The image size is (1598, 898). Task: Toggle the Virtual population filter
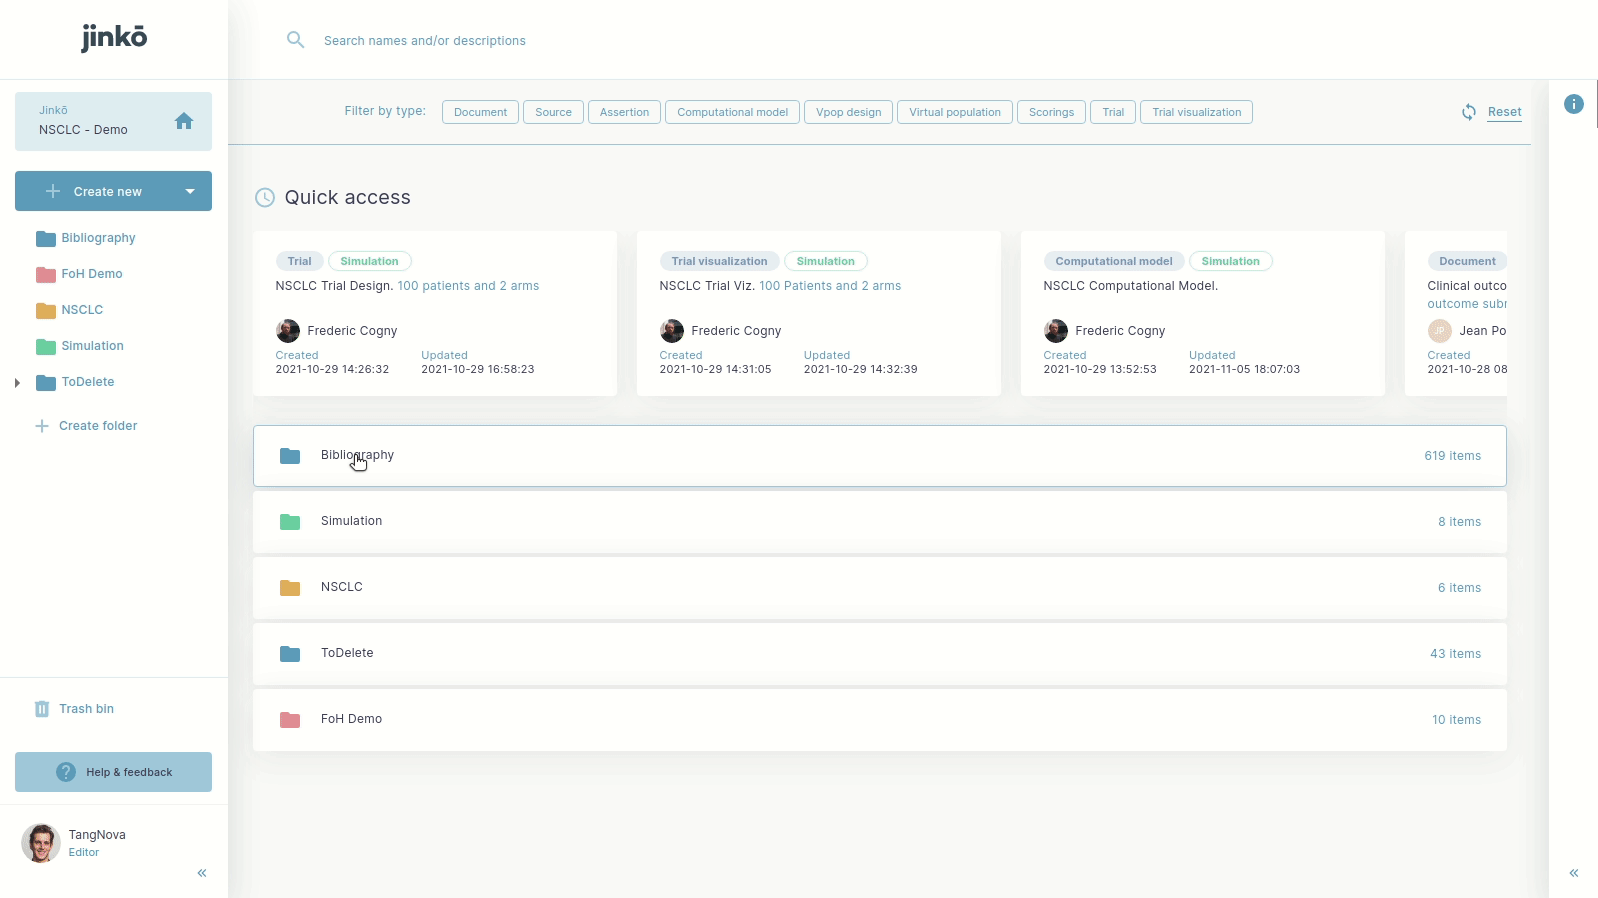954,112
